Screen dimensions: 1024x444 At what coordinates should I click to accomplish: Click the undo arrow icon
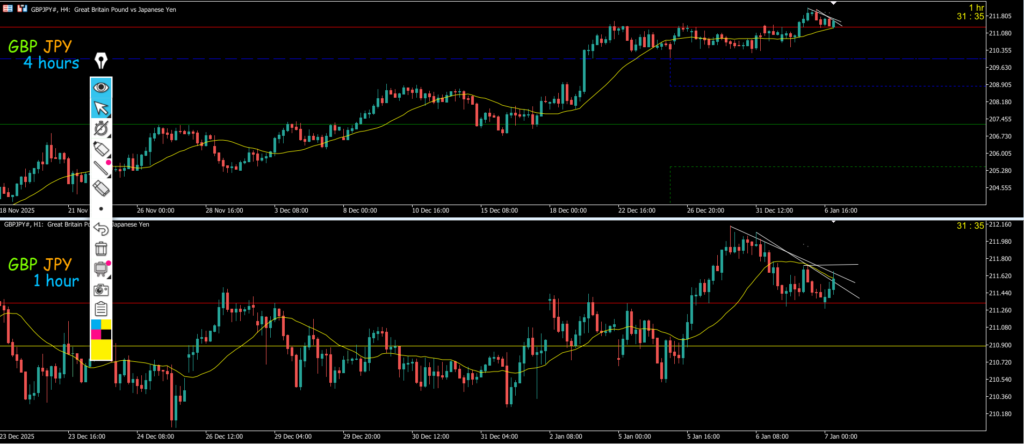point(101,229)
